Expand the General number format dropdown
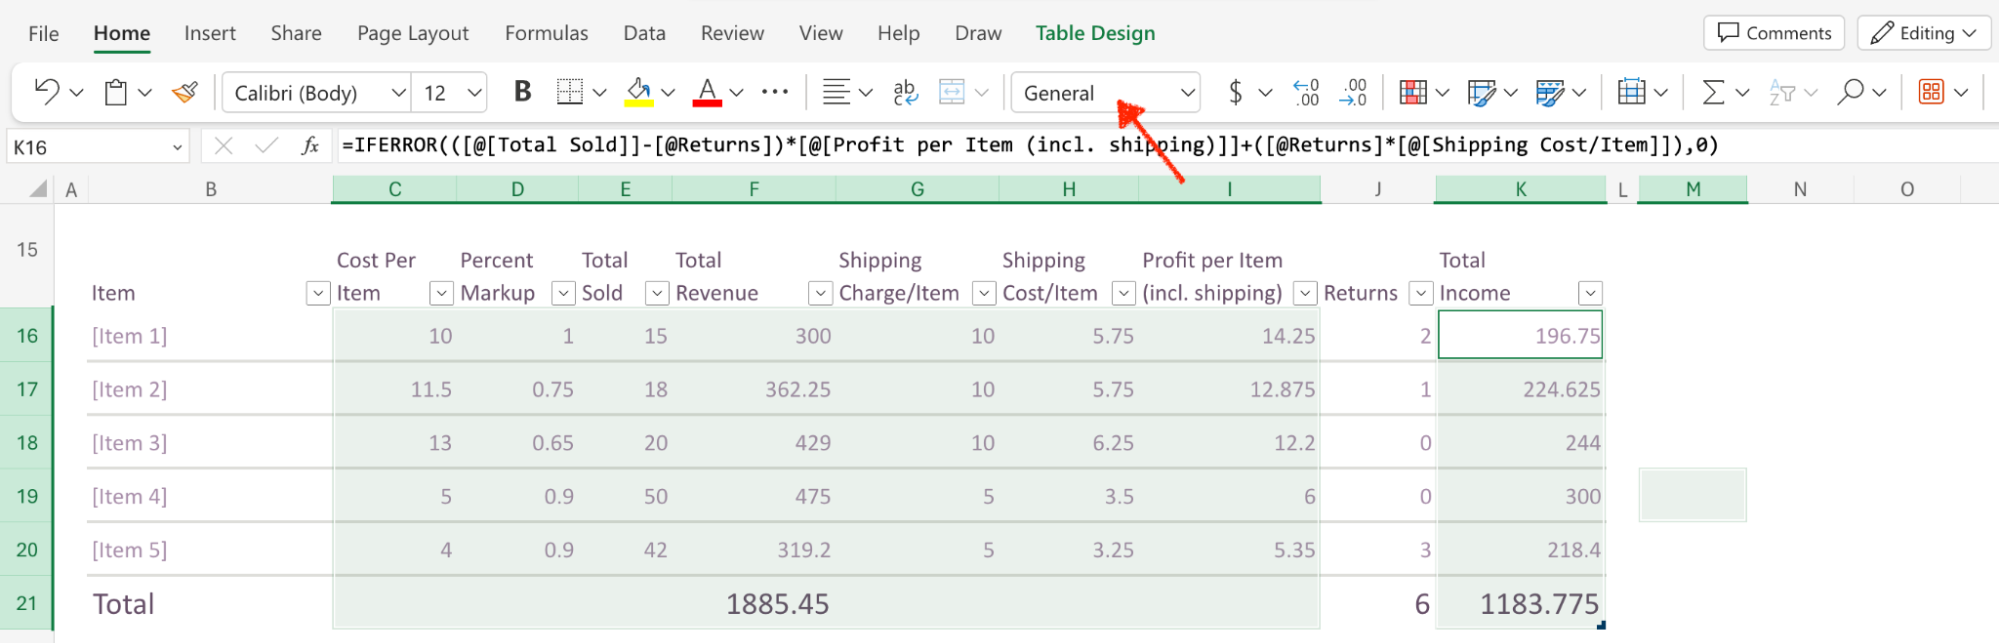1999x644 pixels. point(1187,93)
